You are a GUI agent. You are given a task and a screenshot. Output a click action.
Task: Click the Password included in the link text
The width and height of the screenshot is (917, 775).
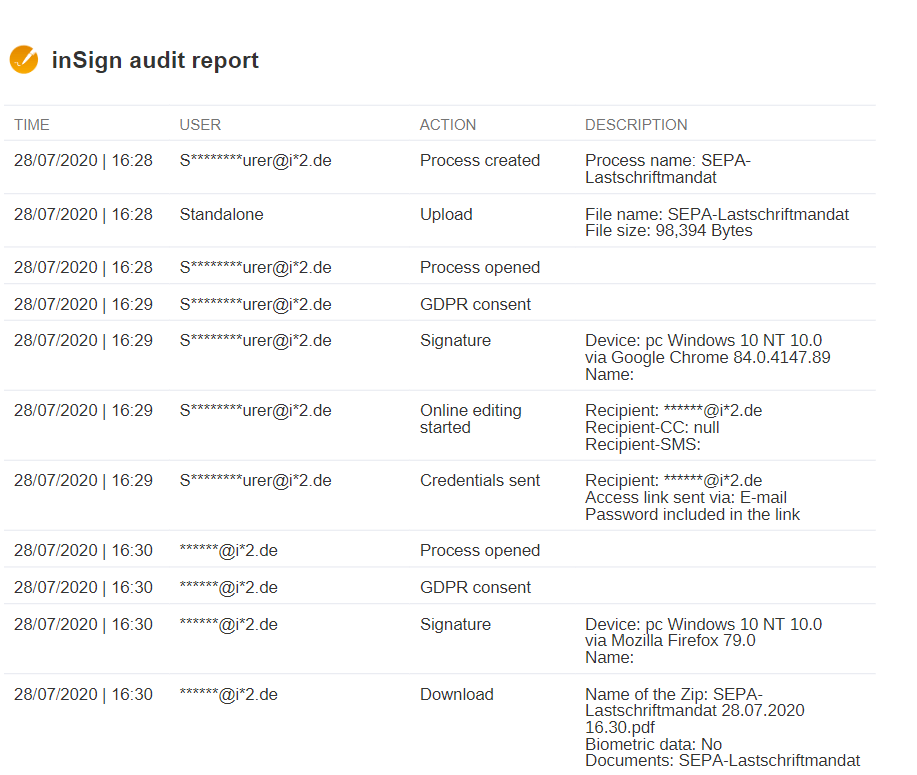click(x=692, y=515)
